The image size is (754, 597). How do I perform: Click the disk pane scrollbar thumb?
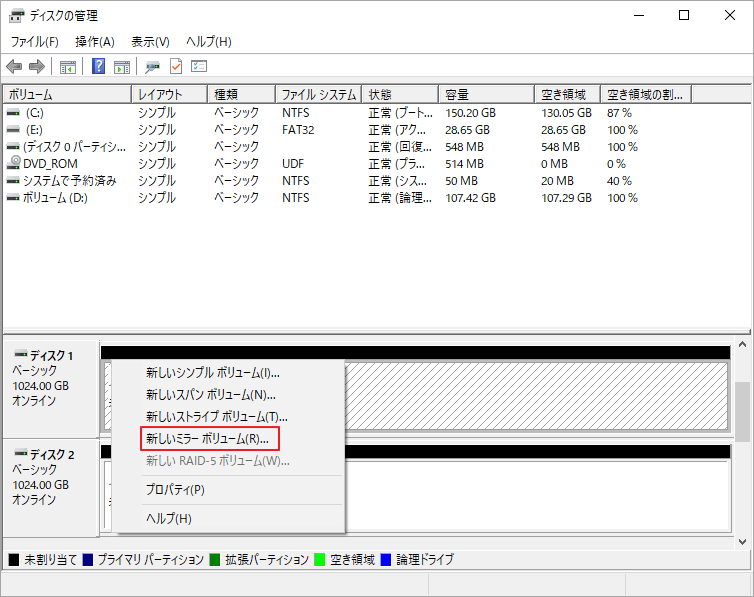pos(742,411)
